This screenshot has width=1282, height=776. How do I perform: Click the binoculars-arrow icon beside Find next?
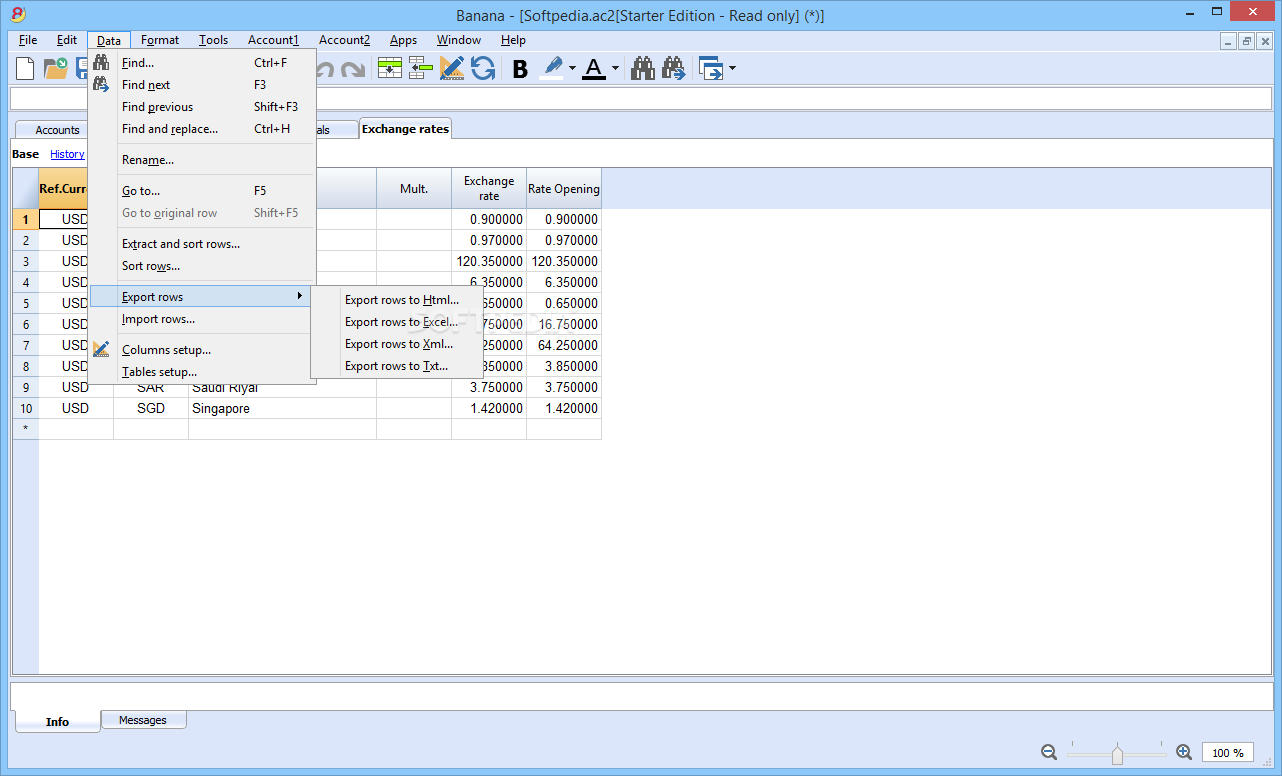[x=101, y=85]
